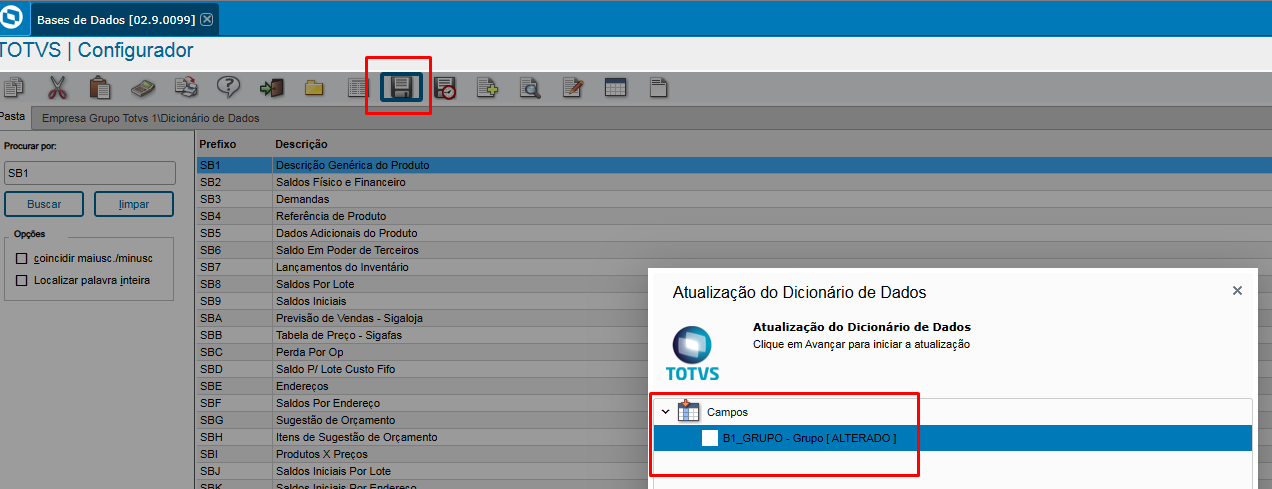Click the Descrição column header

302,145
